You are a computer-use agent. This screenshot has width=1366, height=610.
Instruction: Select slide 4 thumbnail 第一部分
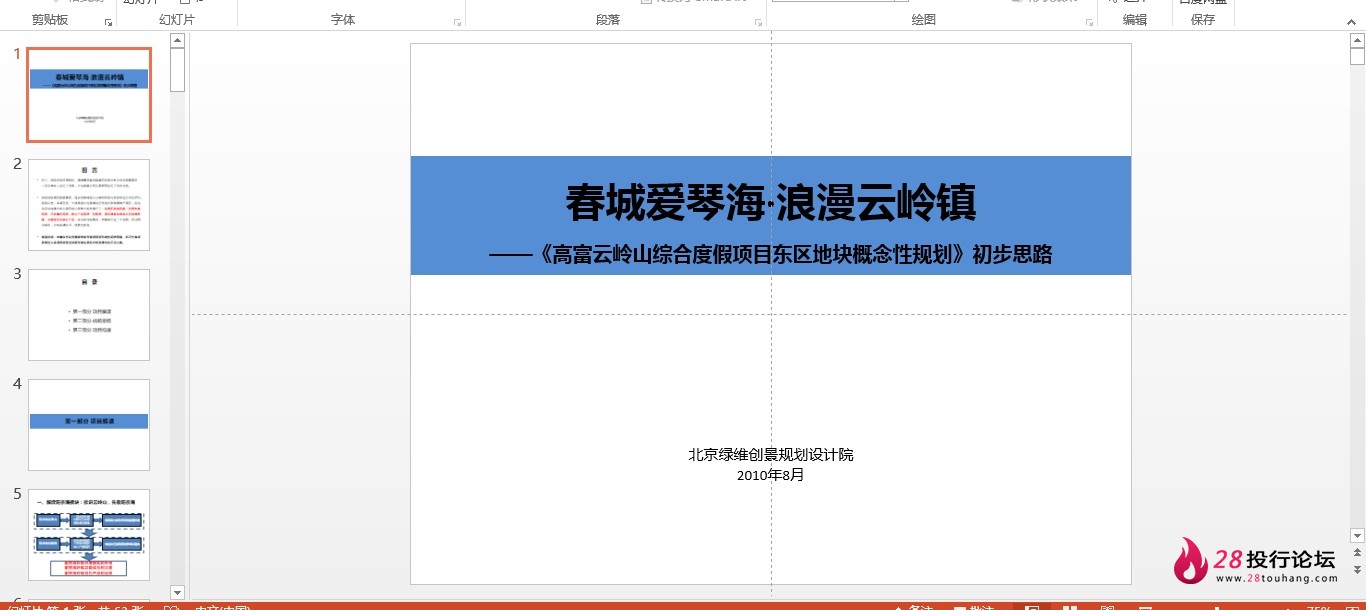tap(89, 425)
